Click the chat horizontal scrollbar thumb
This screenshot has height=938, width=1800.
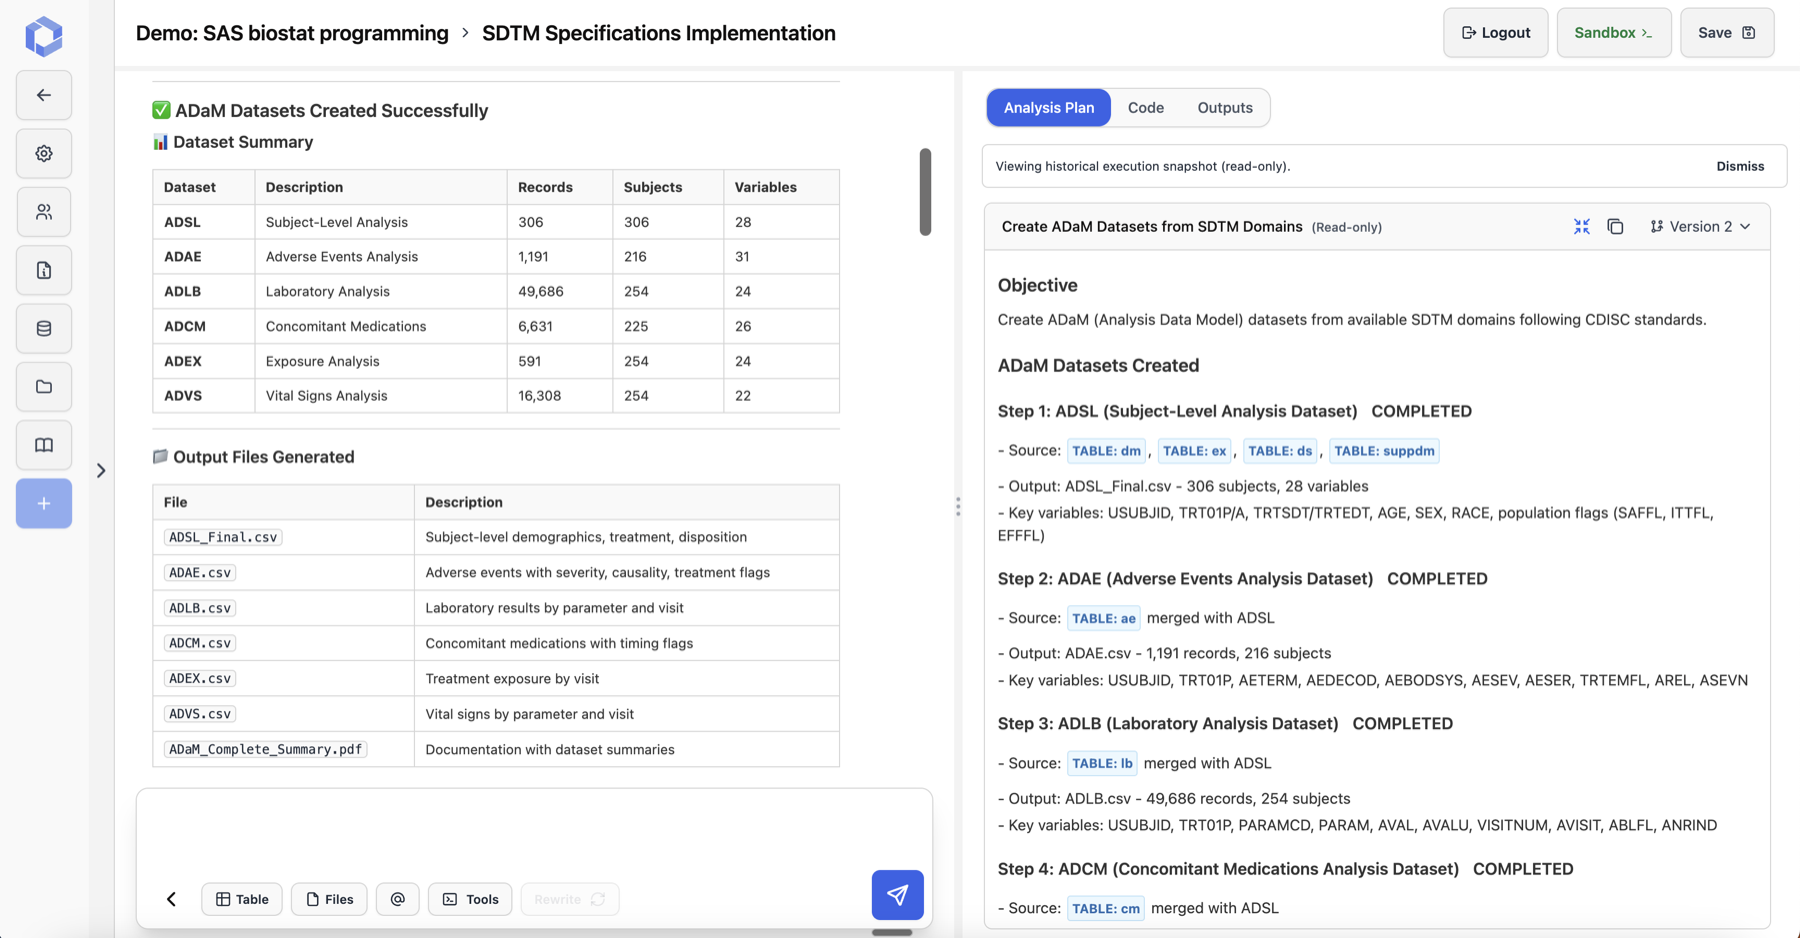pyautogui.click(x=892, y=933)
